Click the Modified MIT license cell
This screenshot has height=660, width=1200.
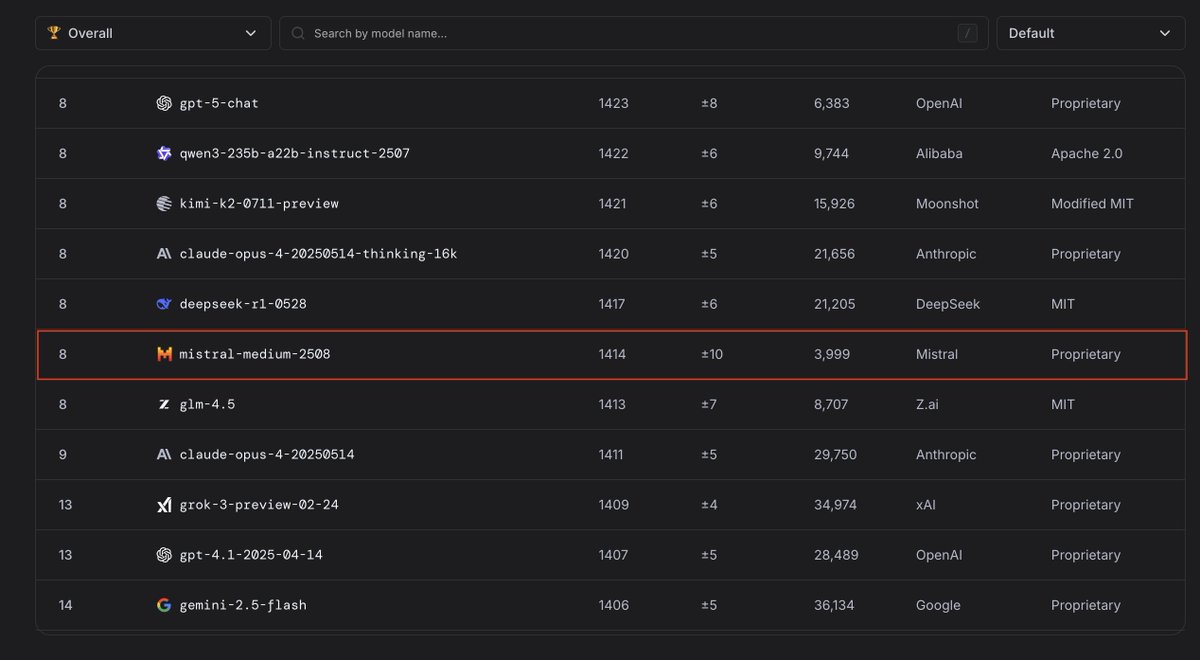point(1092,203)
